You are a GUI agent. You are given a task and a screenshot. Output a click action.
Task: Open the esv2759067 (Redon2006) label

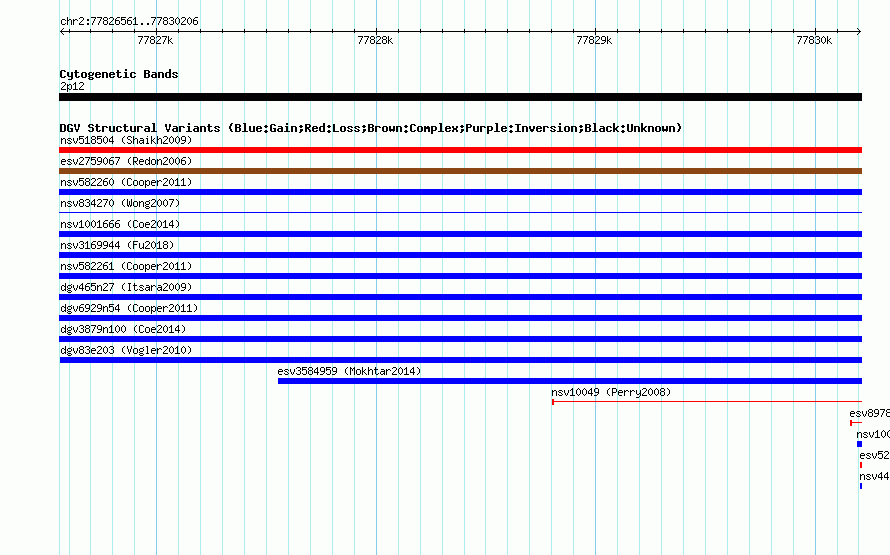[126, 161]
